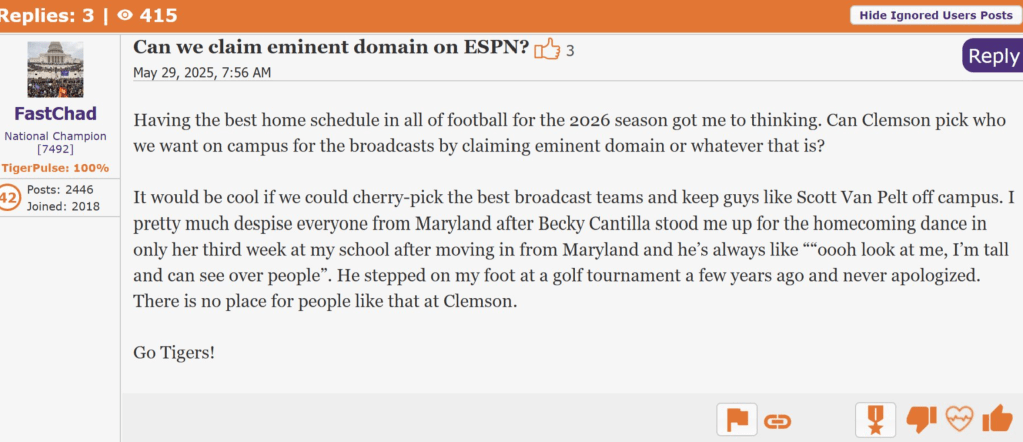Click the heart pulse reaction icon

[x=959, y=420]
